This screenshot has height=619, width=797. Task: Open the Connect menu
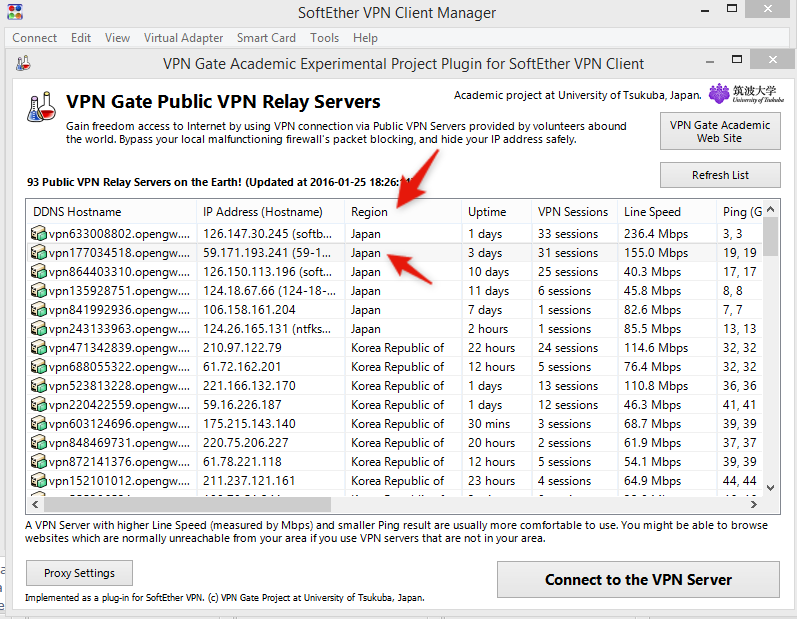point(35,38)
